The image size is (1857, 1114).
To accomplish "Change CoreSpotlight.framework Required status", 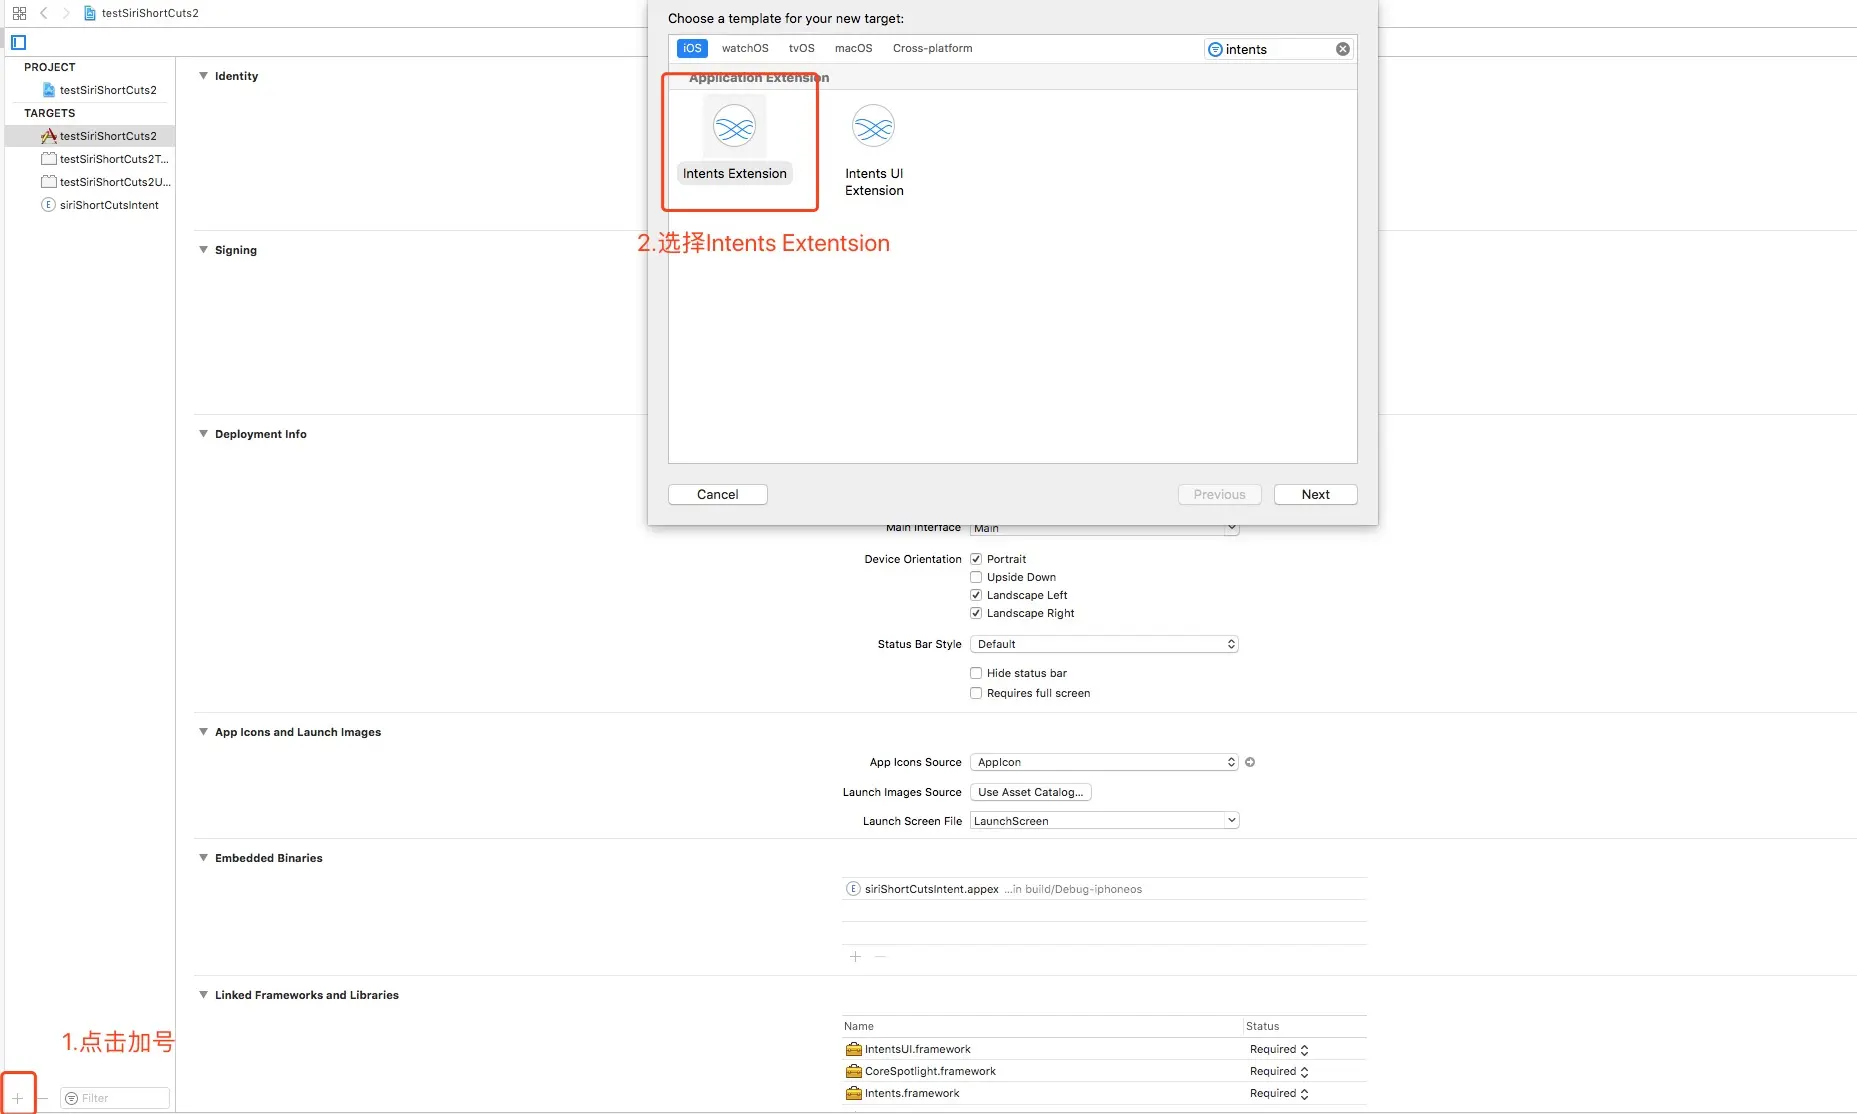I will [1279, 1071].
